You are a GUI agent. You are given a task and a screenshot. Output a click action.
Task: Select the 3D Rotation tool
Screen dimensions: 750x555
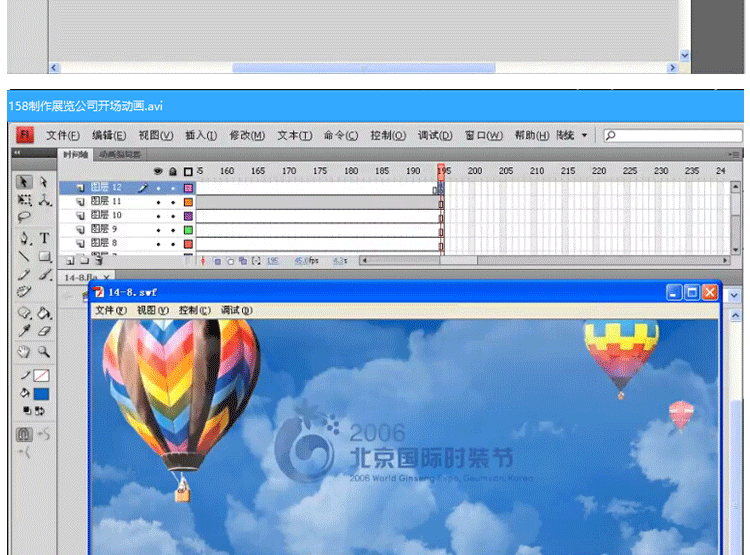(45, 200)
